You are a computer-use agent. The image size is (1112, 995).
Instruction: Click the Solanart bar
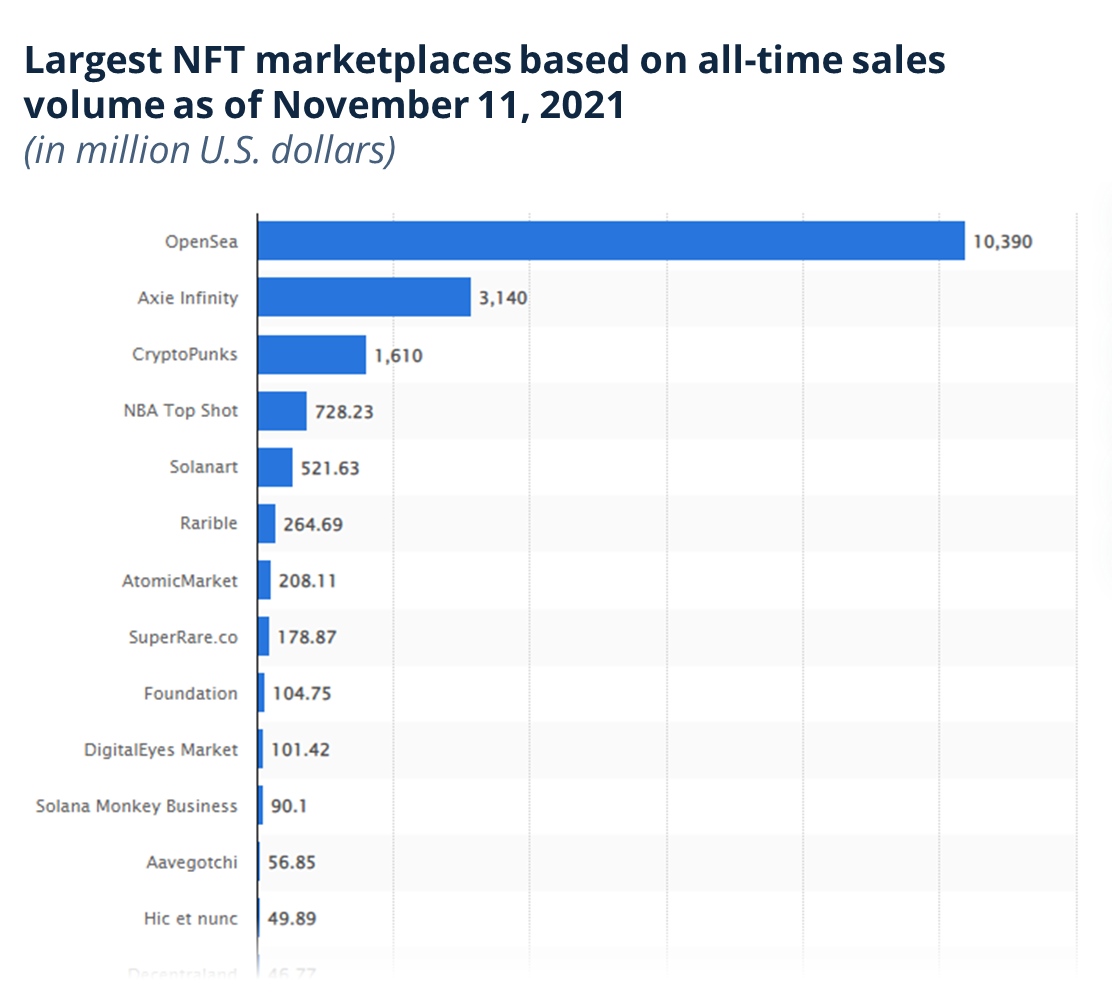pyautogui.click(x=275, y=467)
